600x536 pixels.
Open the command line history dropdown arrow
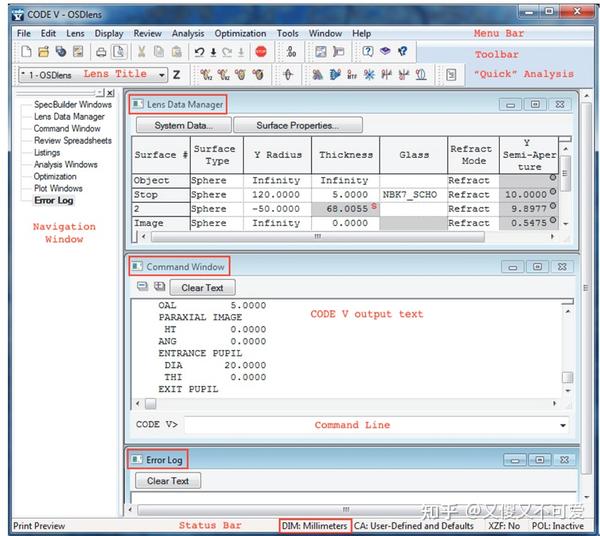pos(563,425)
